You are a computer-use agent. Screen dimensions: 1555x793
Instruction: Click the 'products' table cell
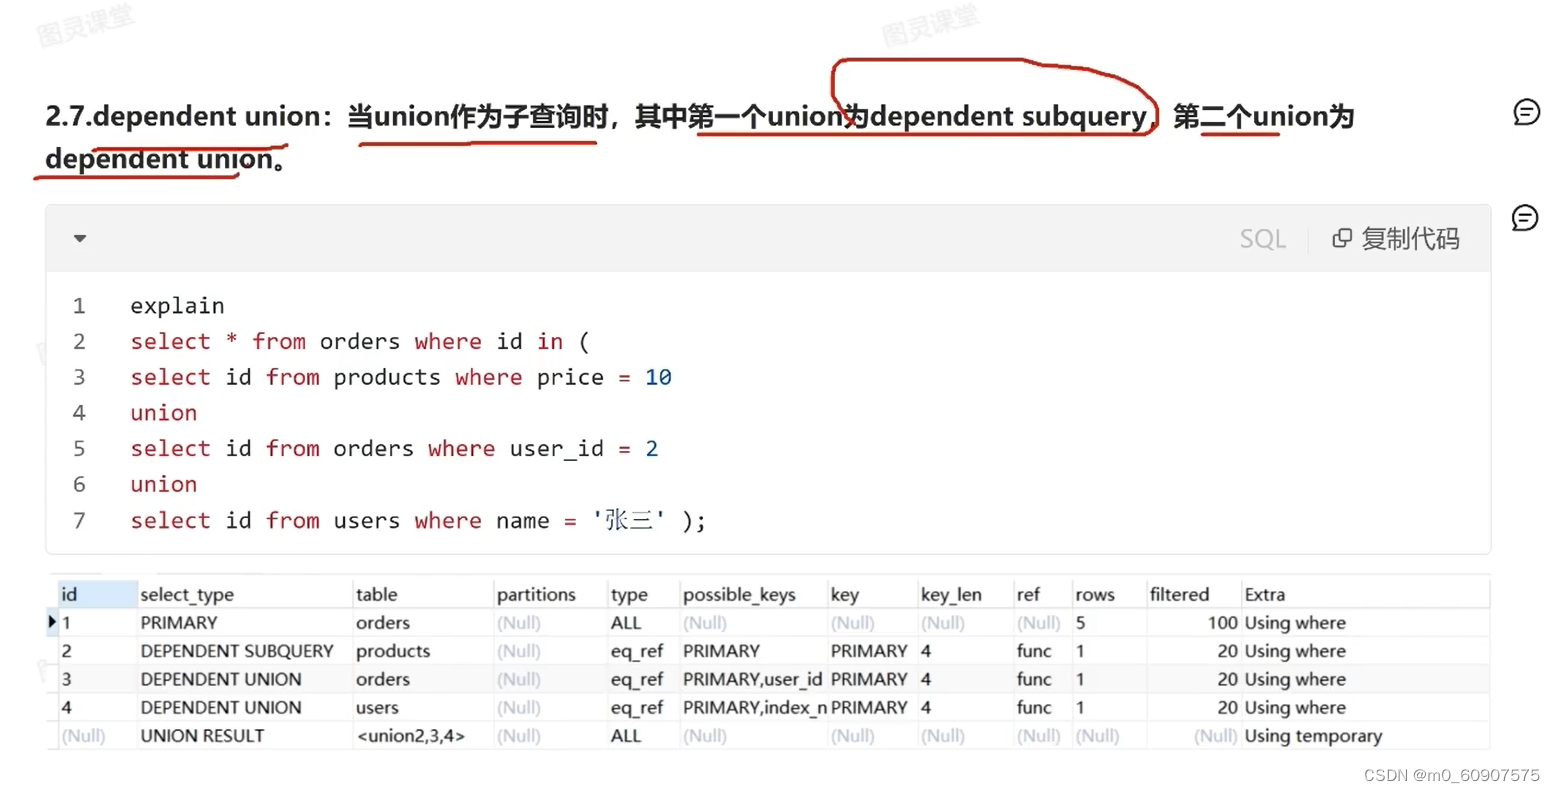(422, 650)
